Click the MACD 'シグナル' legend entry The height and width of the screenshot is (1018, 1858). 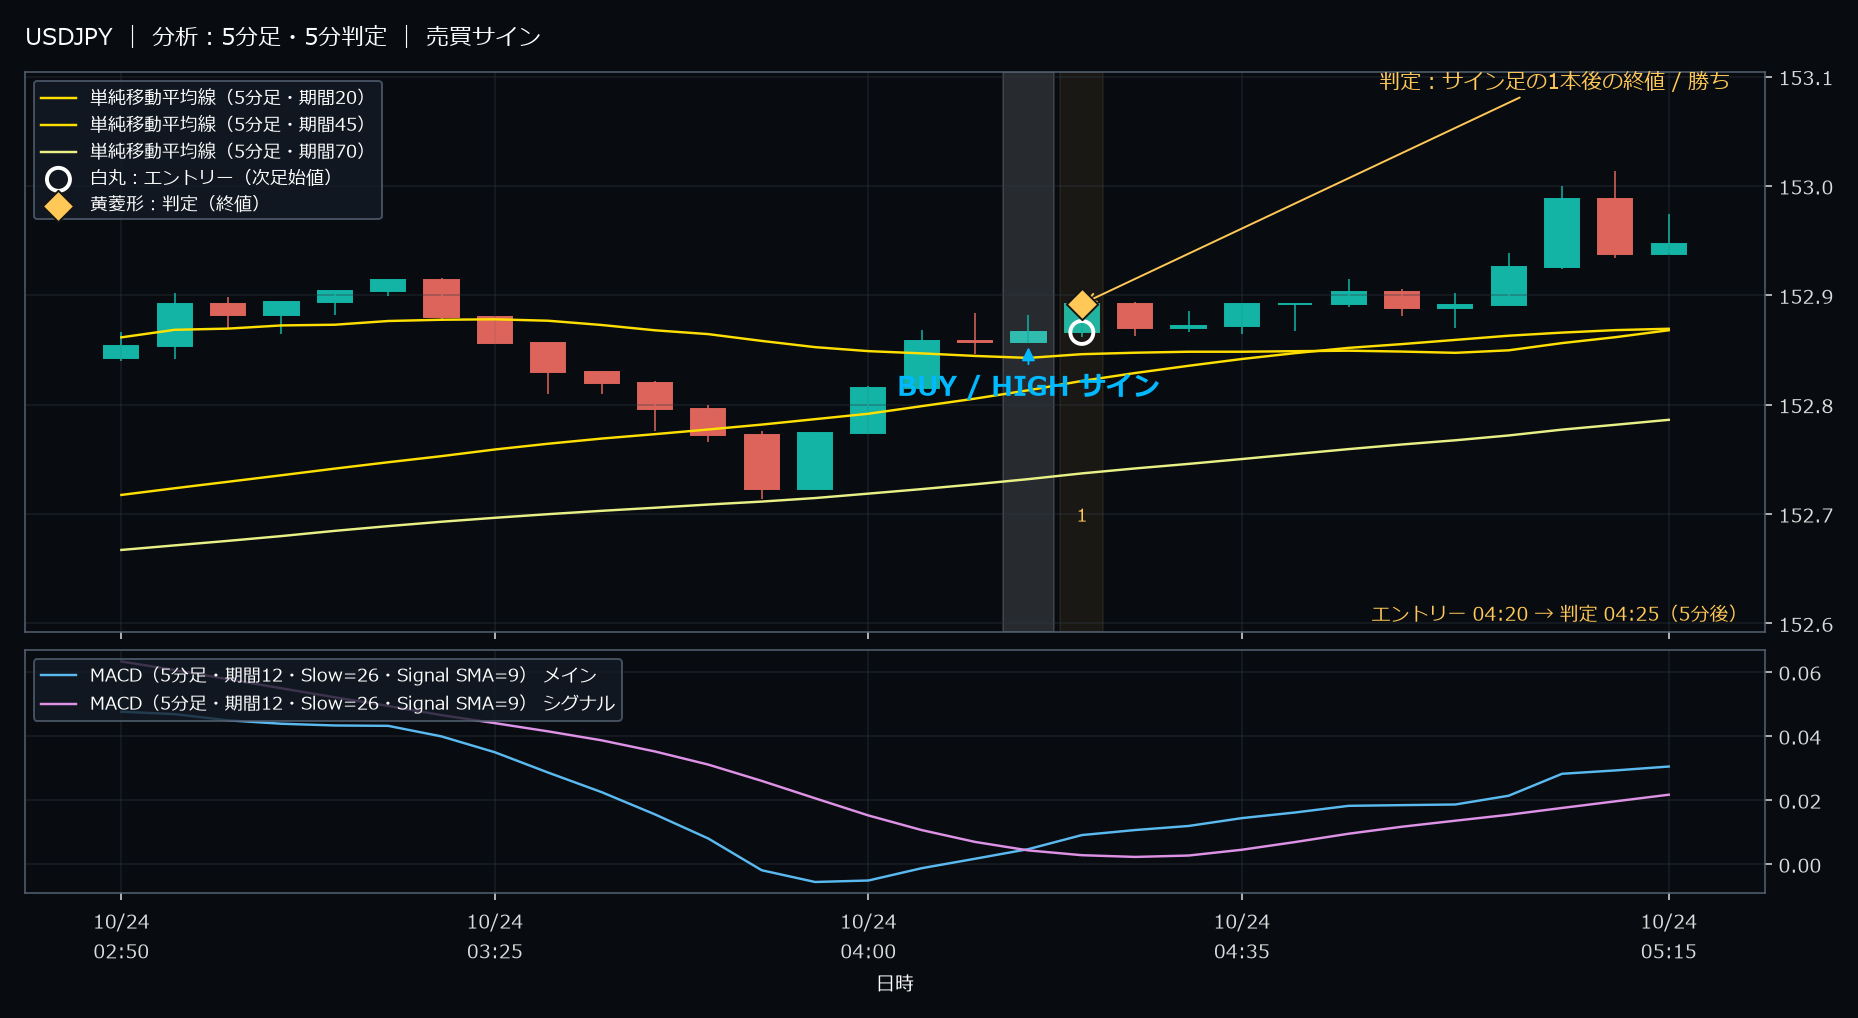pos(327,703)
